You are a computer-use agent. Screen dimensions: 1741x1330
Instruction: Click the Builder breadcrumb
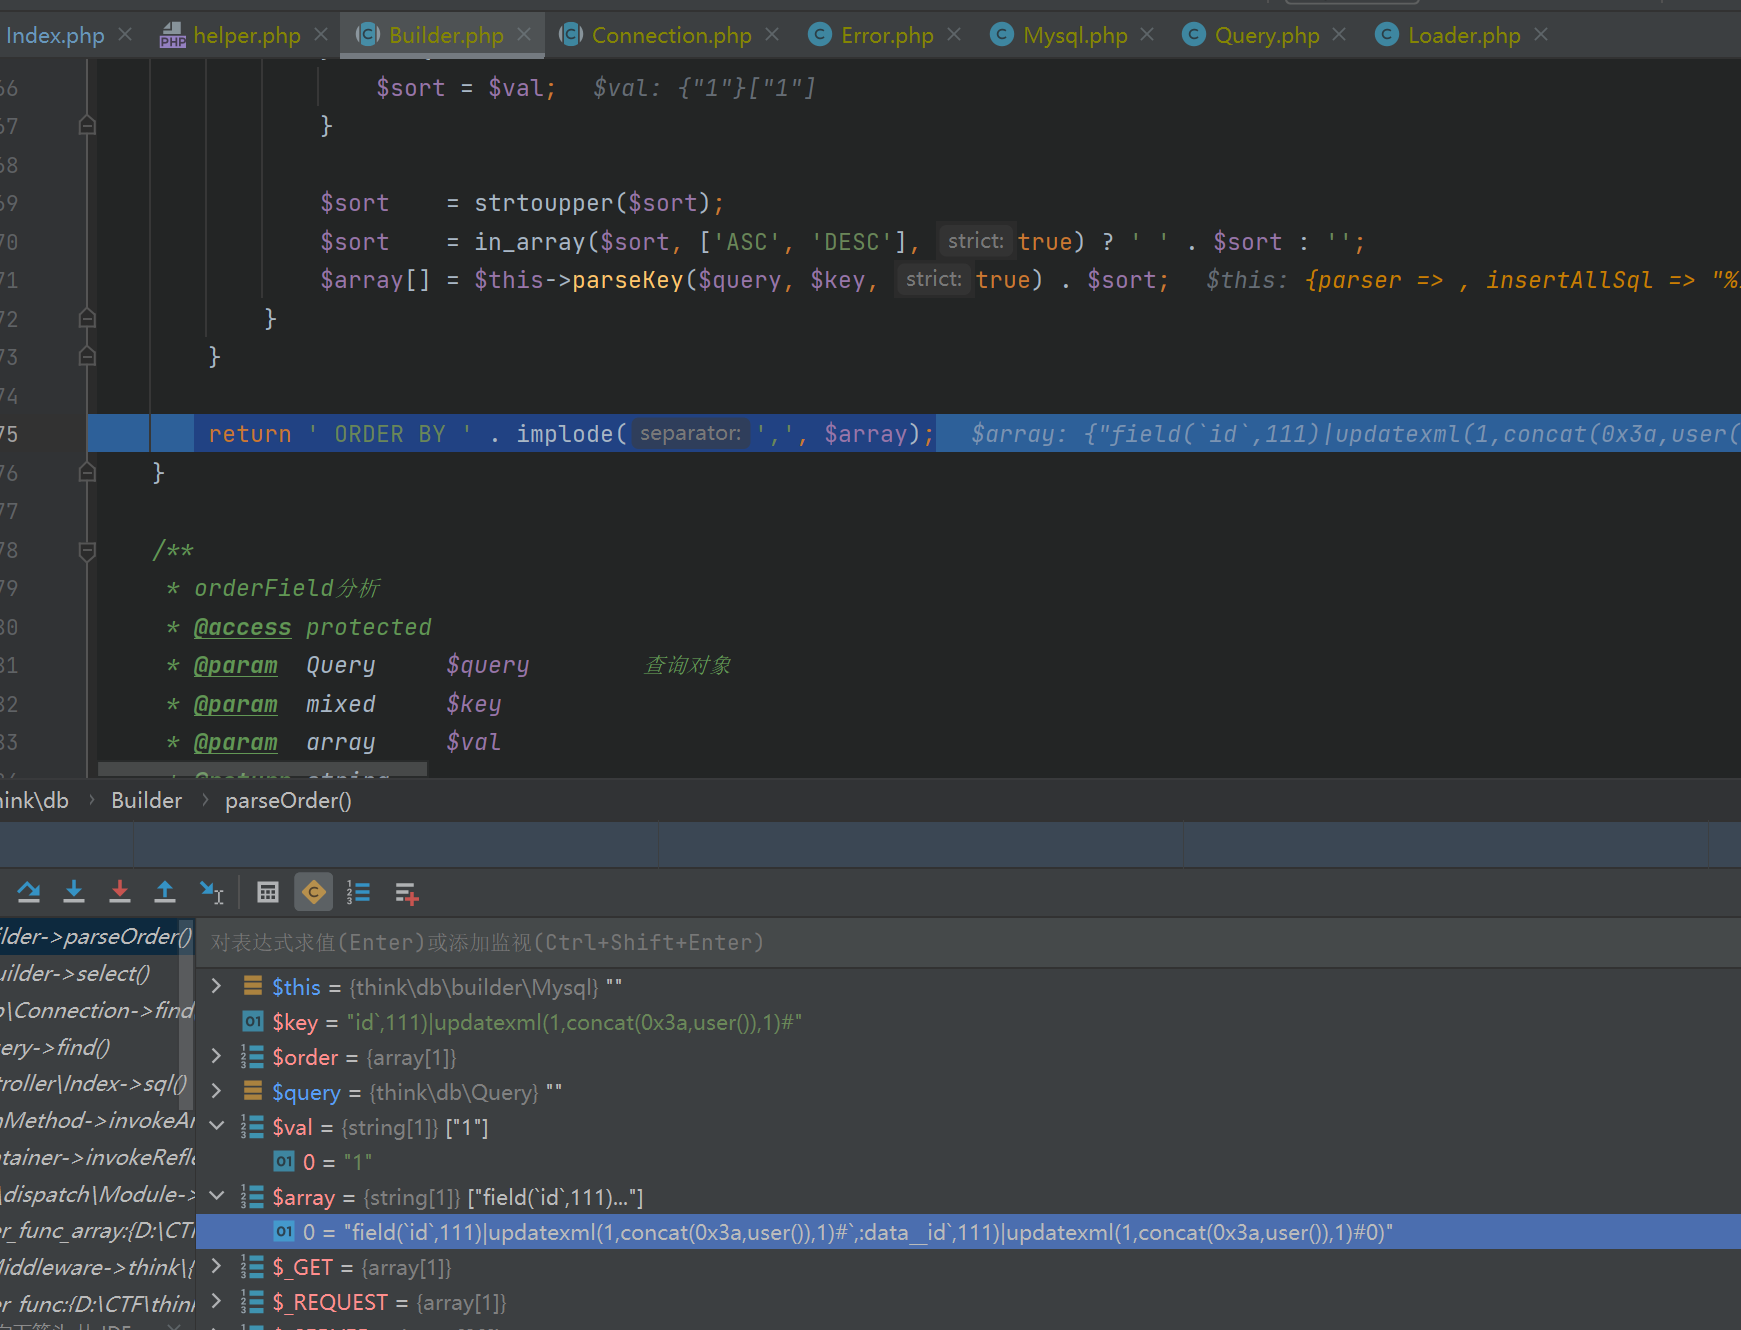[x=146, y=800]
